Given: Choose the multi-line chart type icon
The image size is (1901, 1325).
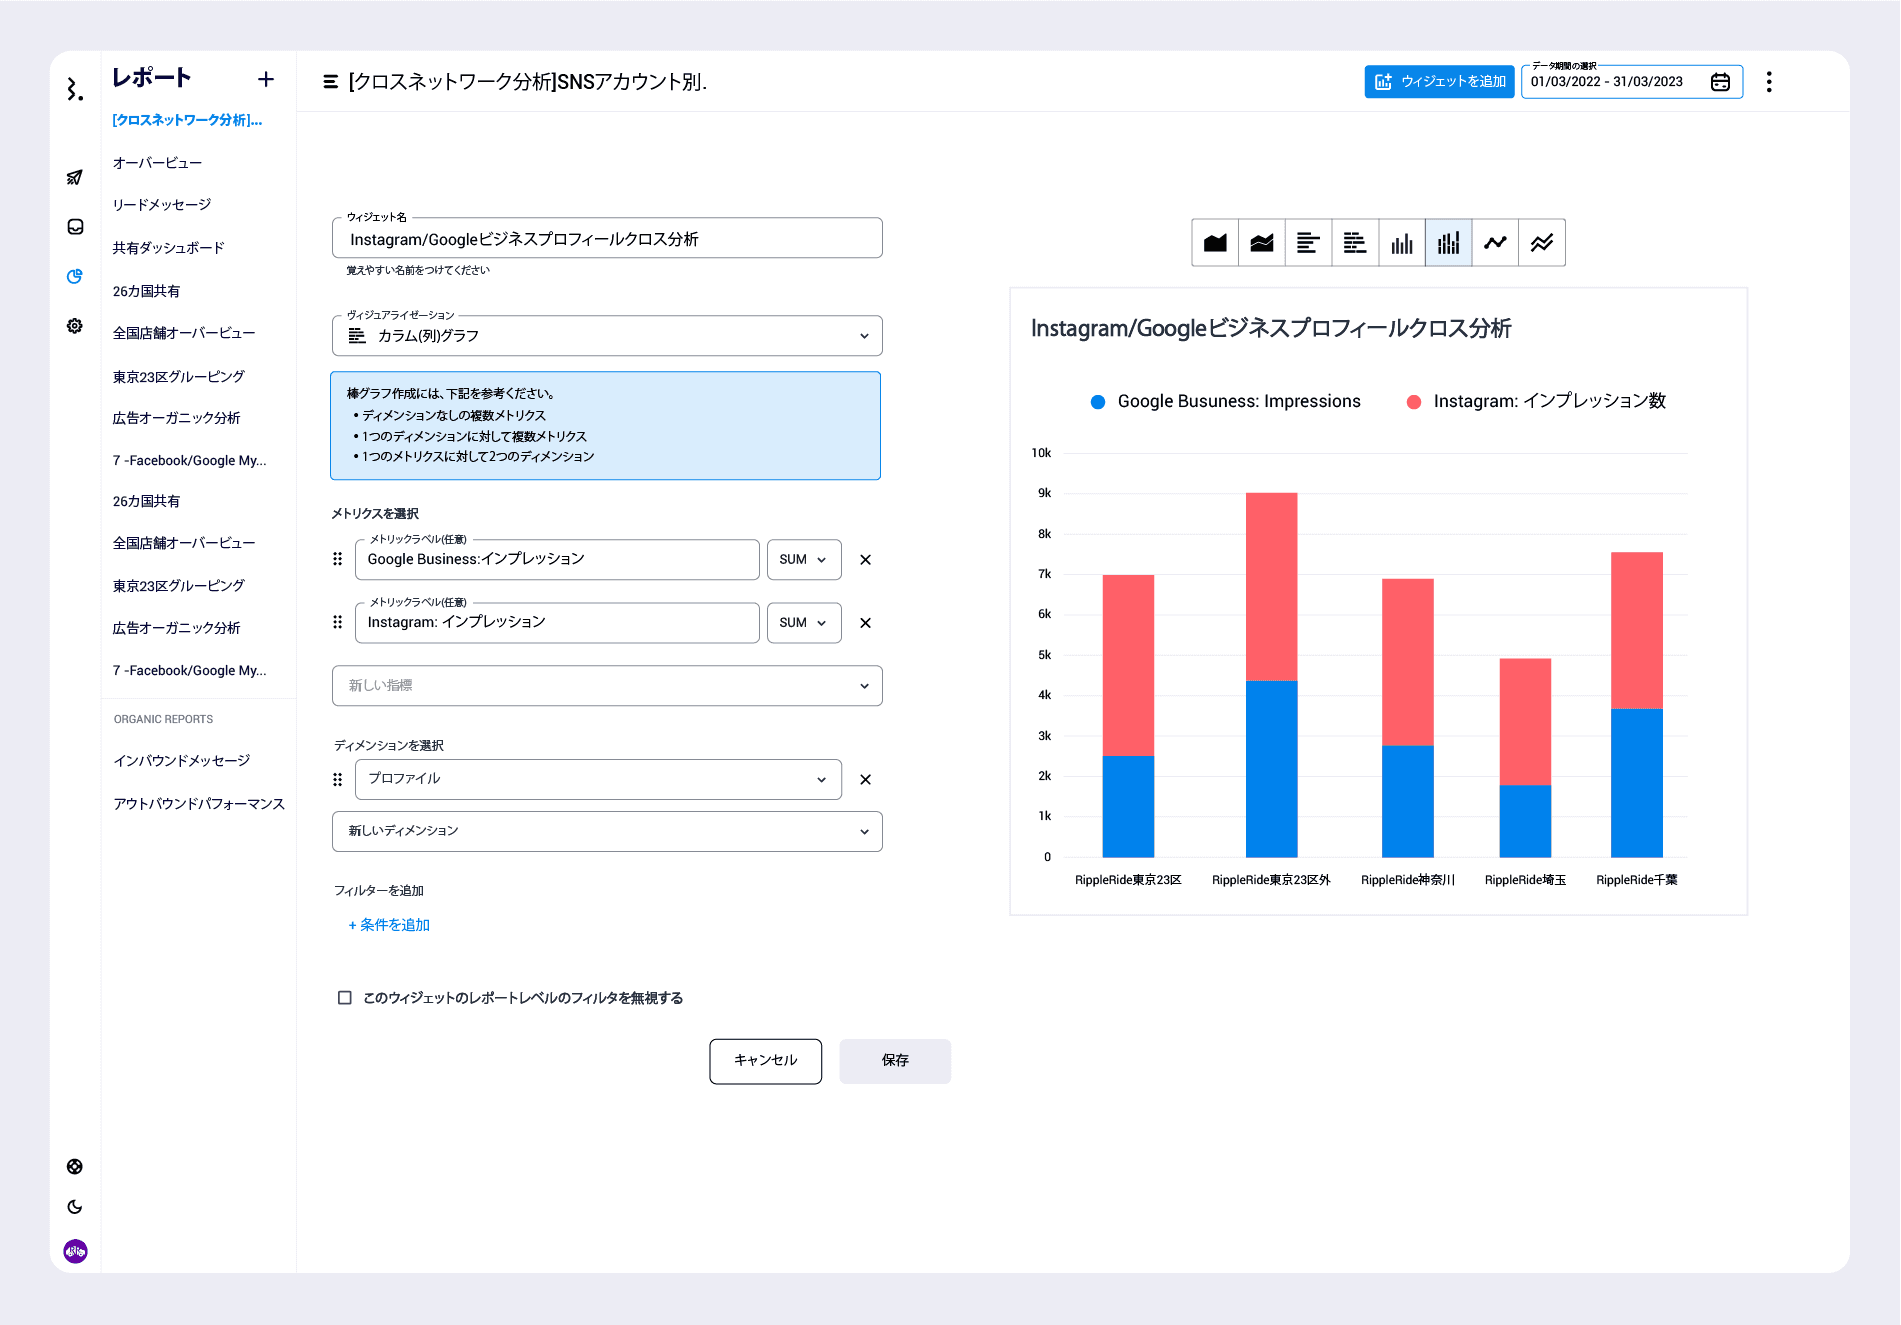Looking at the screenshot, I should coord(1542,243).
